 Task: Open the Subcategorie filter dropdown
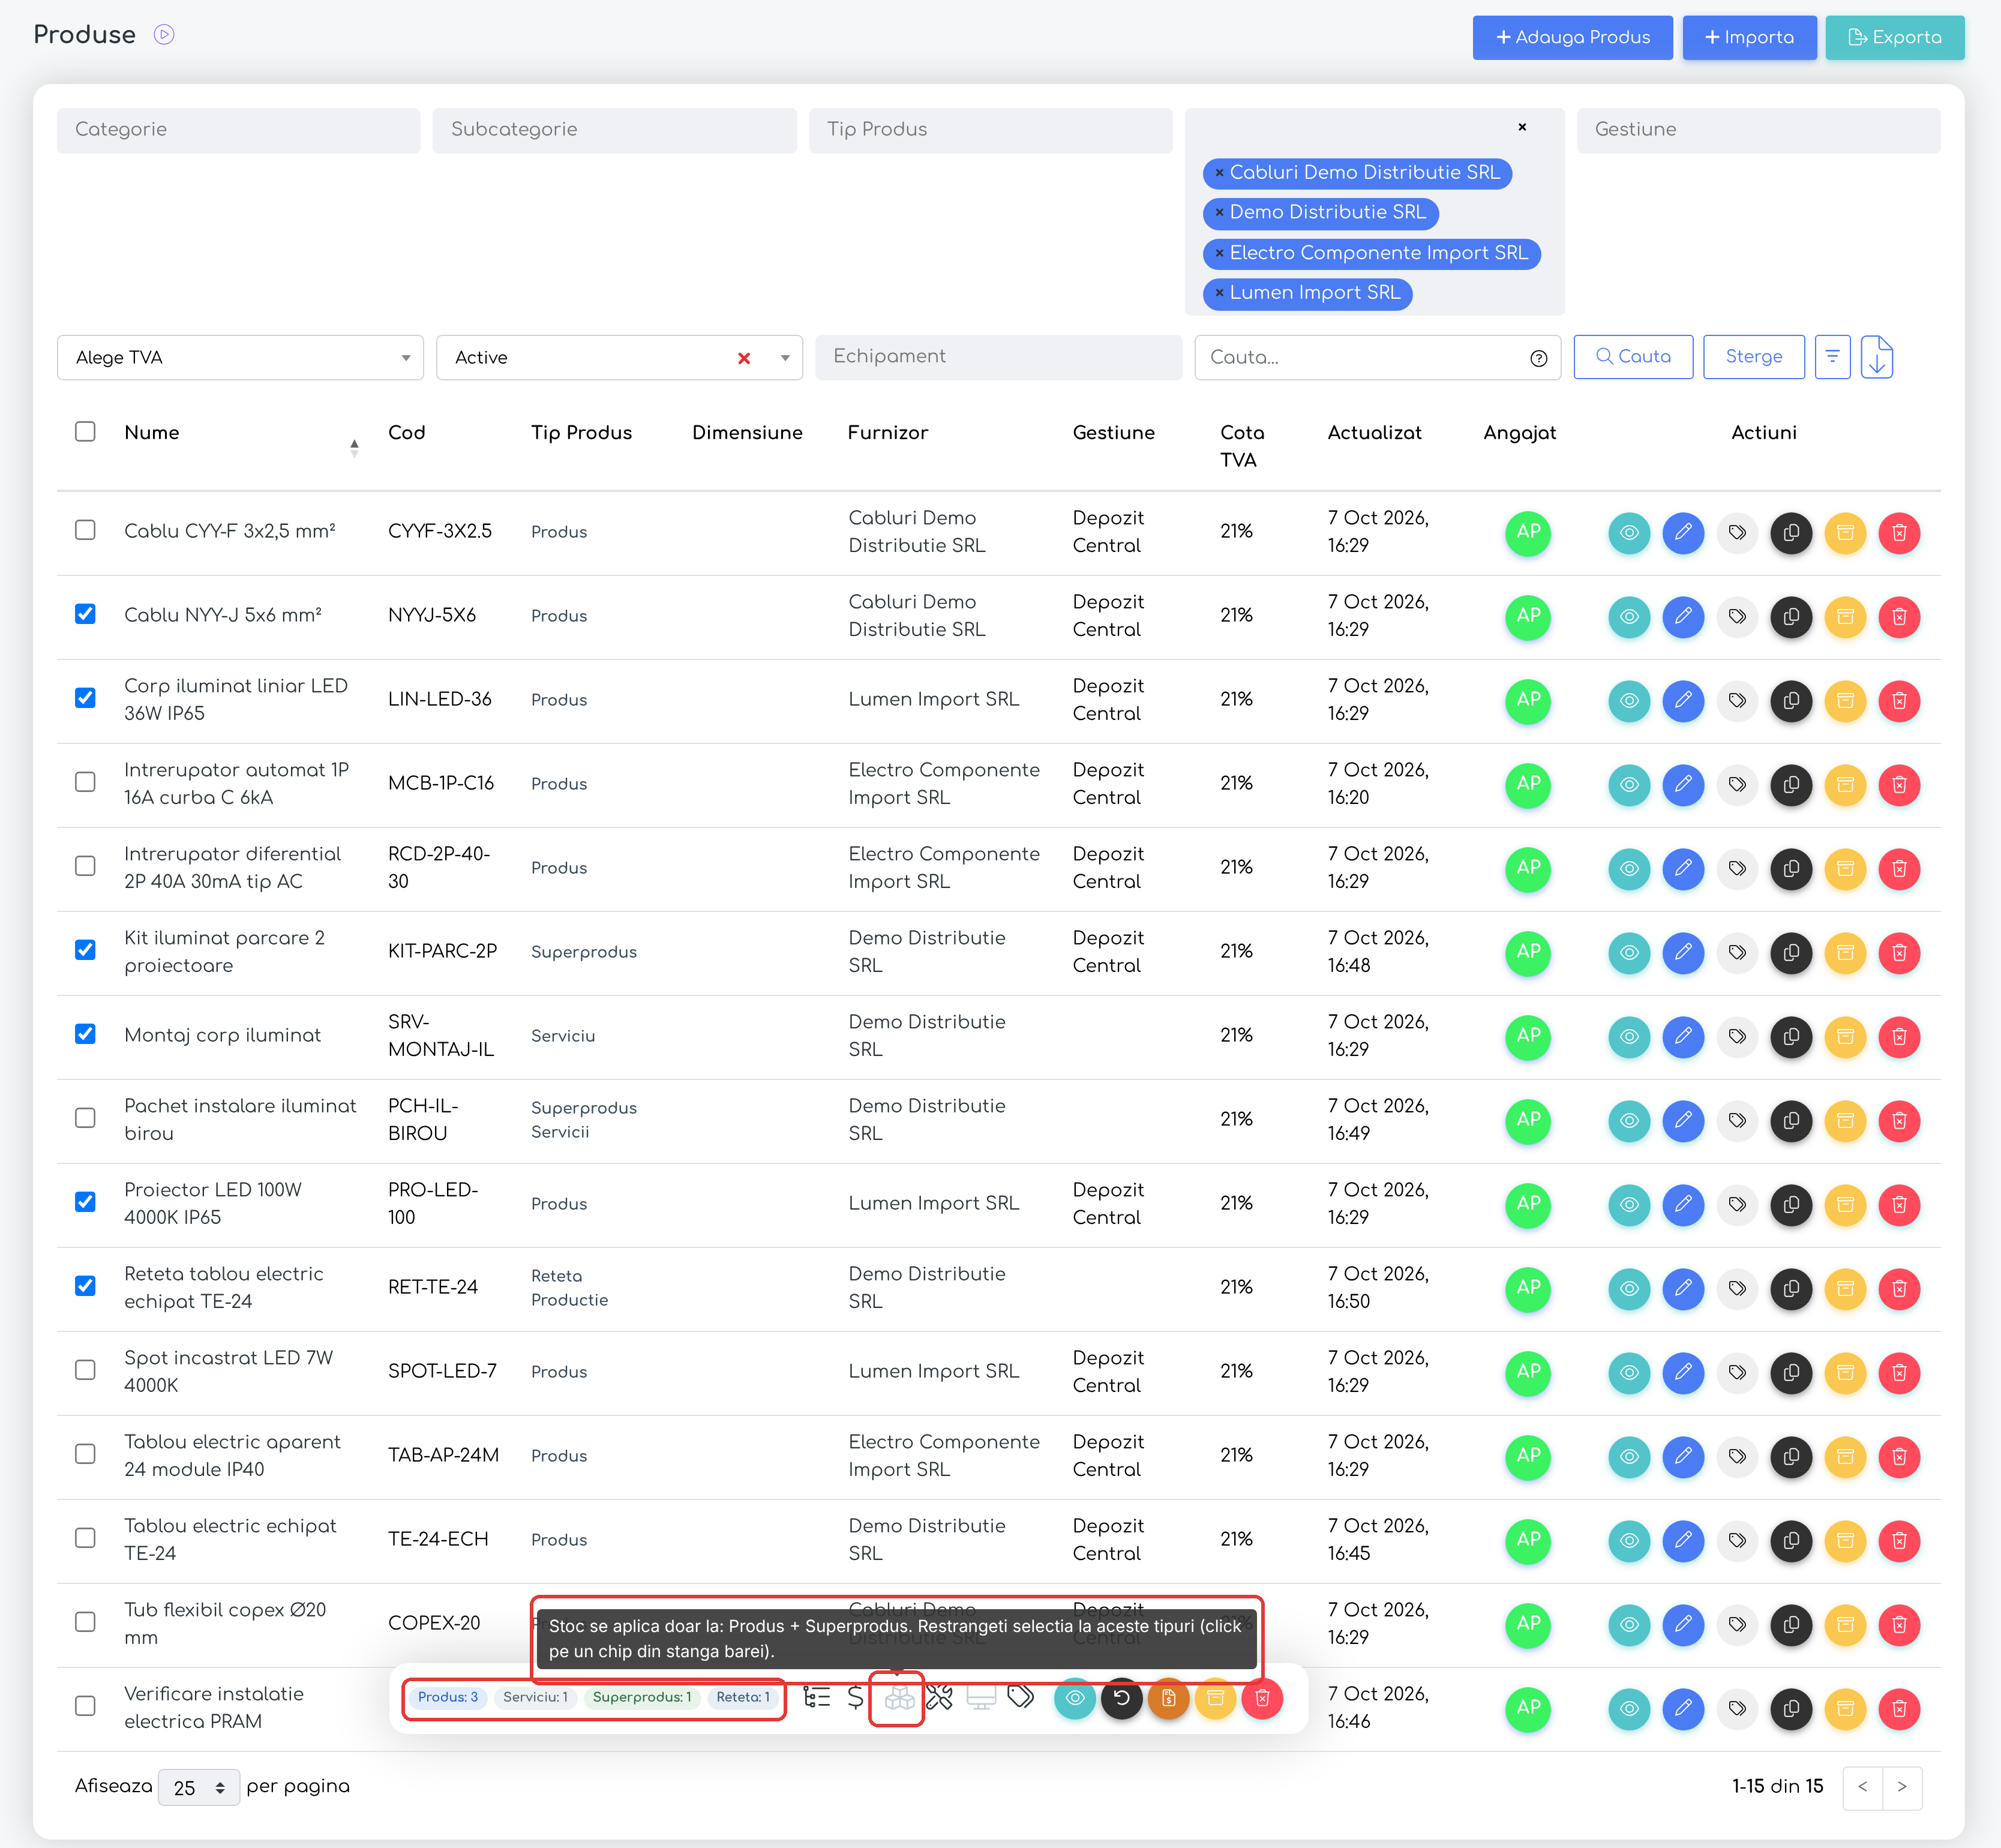click(614, 130)
